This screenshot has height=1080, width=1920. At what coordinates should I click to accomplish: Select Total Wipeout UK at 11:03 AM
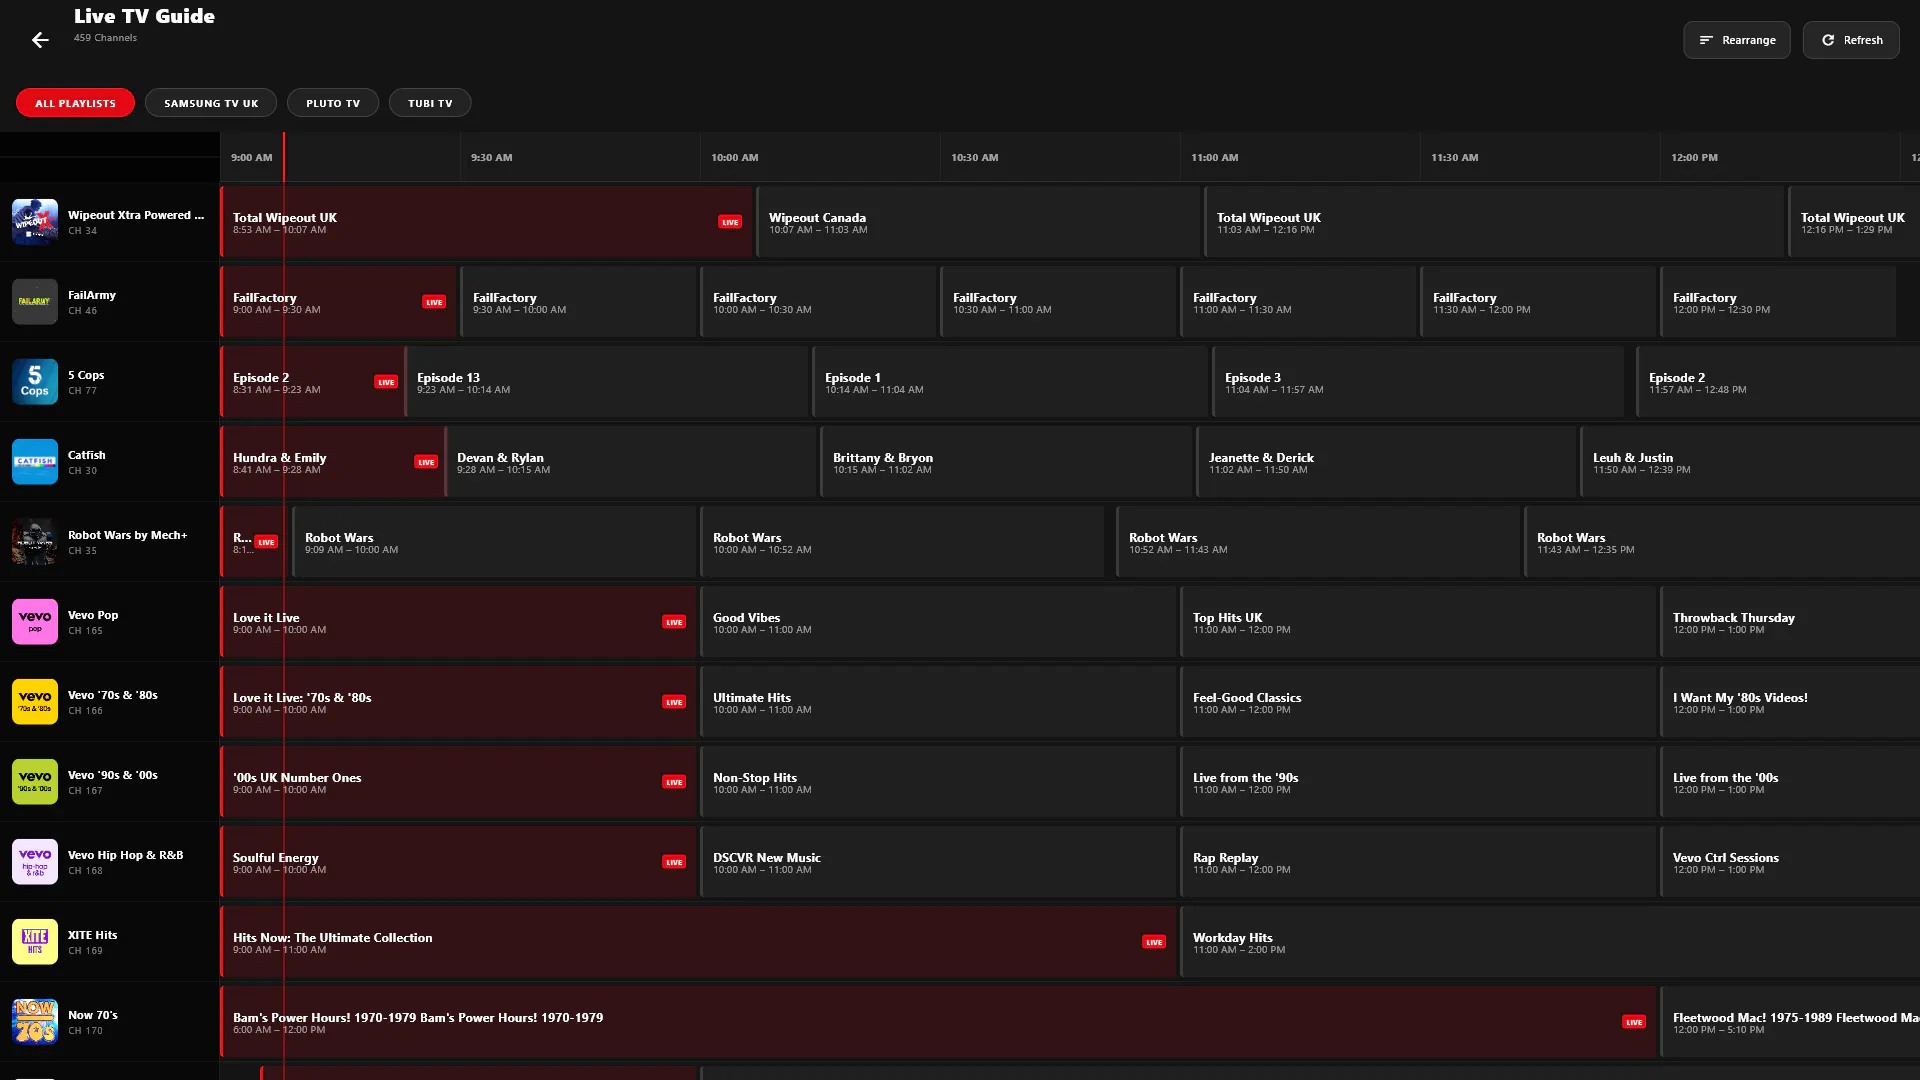[1494, 222]
